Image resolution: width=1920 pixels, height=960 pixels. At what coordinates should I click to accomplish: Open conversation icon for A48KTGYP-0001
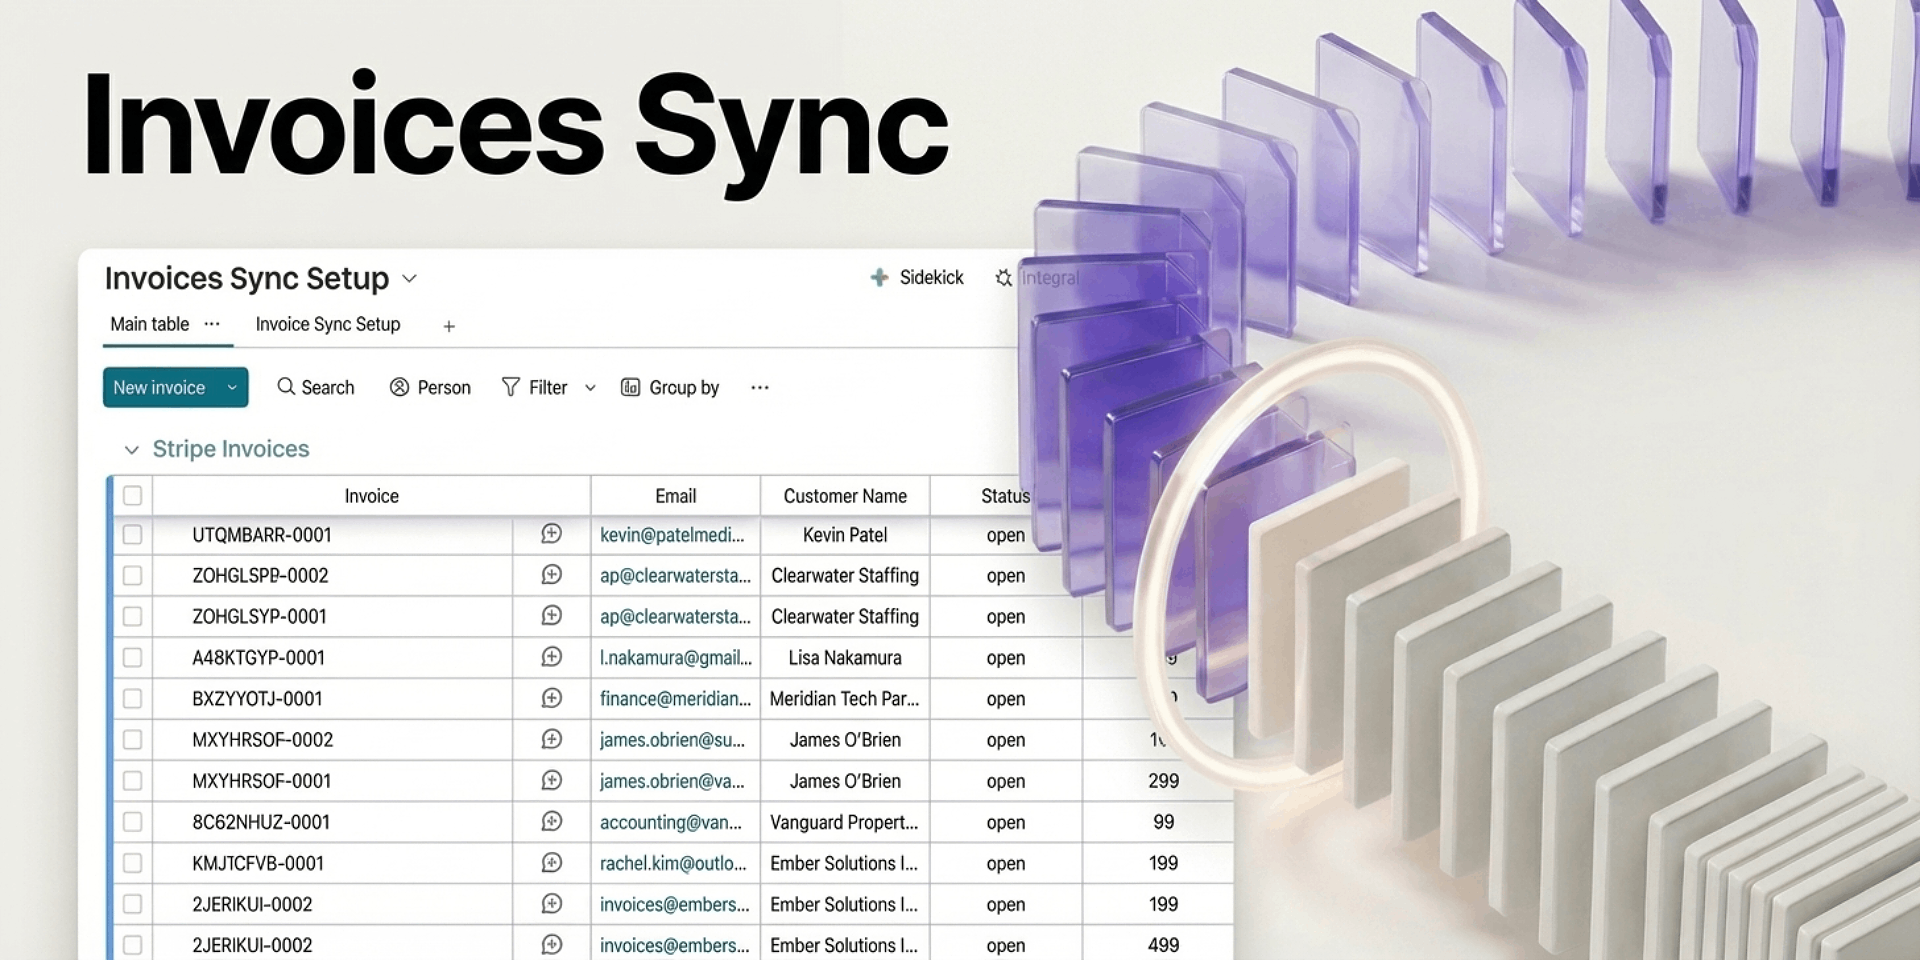point(551,657)
